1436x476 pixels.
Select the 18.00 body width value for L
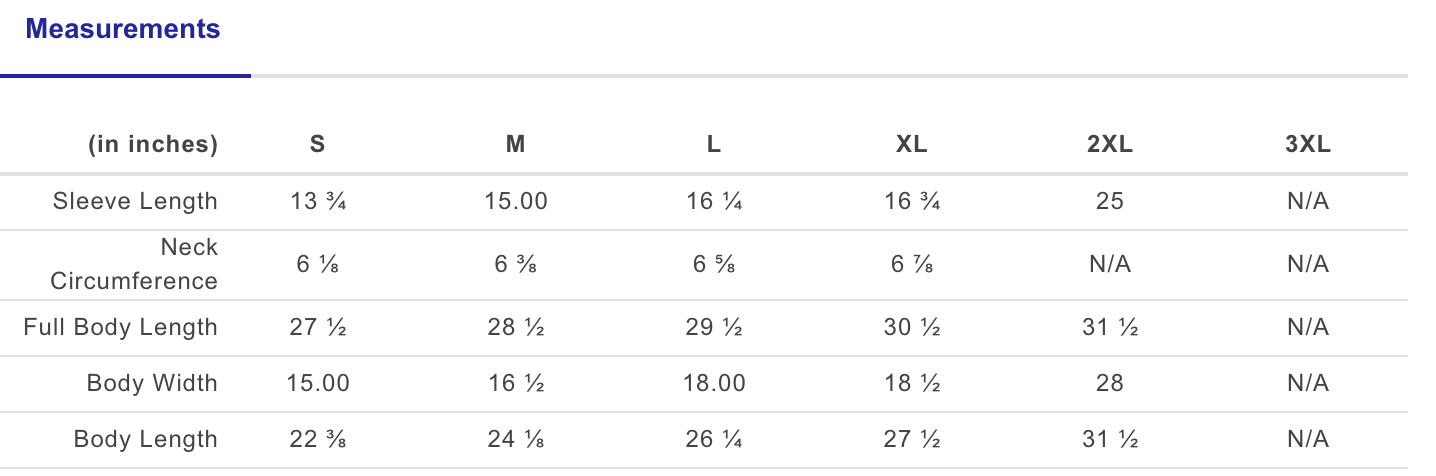[713, 383]
